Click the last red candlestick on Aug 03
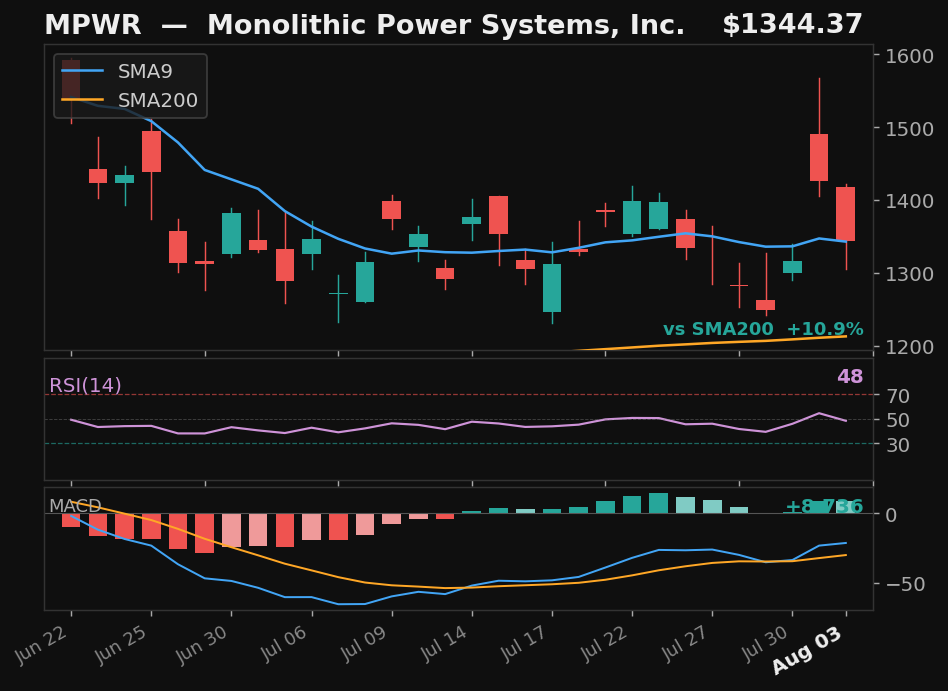 (846, 214)
